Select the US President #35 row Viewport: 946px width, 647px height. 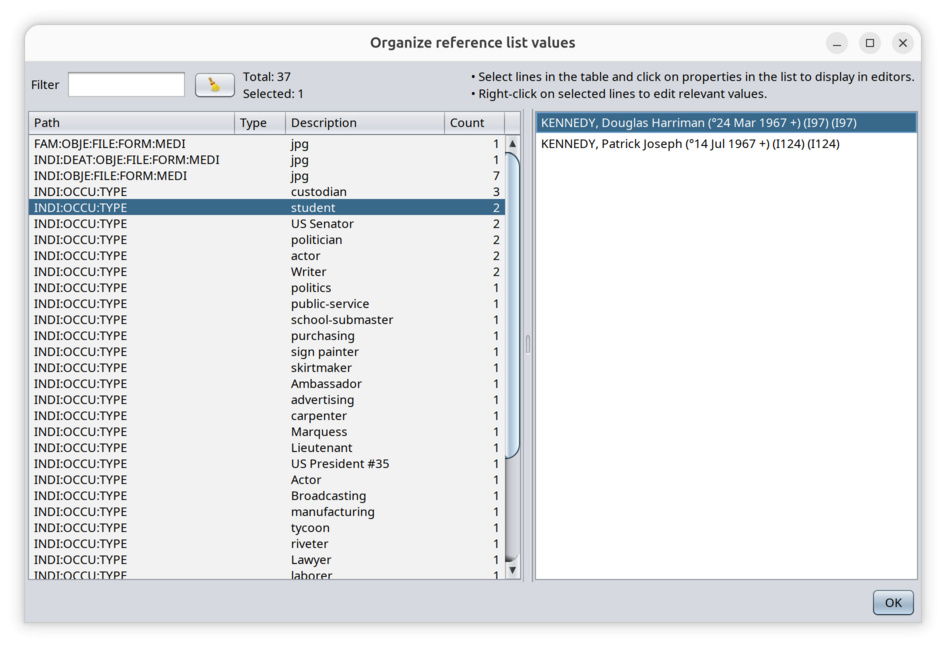coord(267,464)
